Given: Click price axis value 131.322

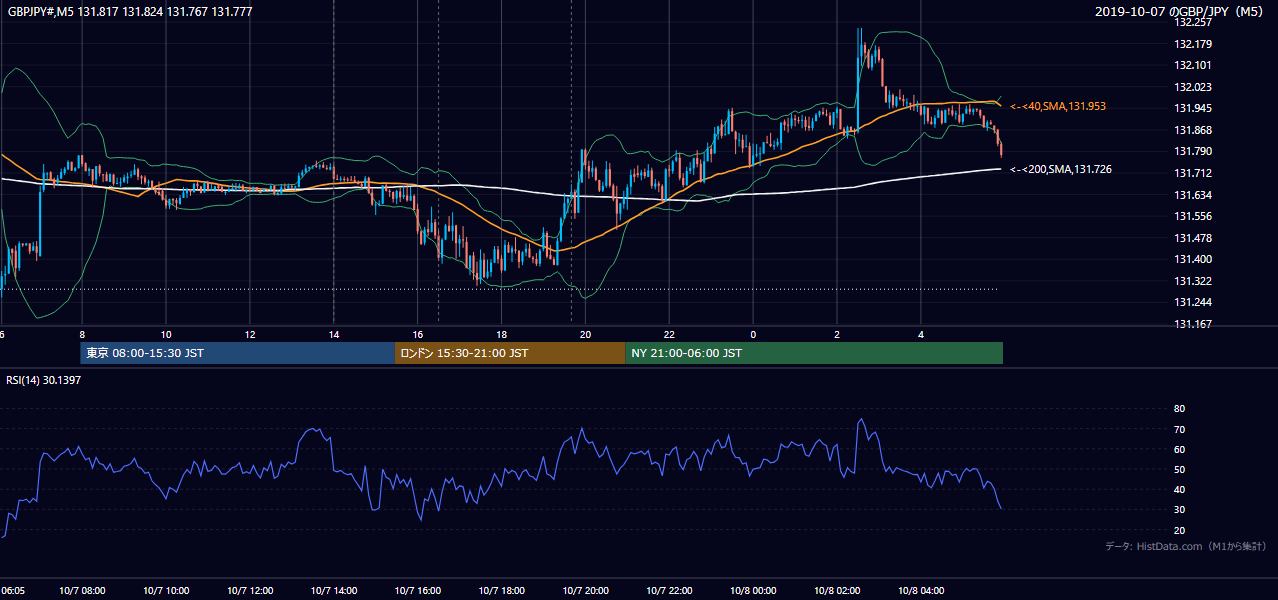Looking at the screenshot, I should tap(1193, 281).
